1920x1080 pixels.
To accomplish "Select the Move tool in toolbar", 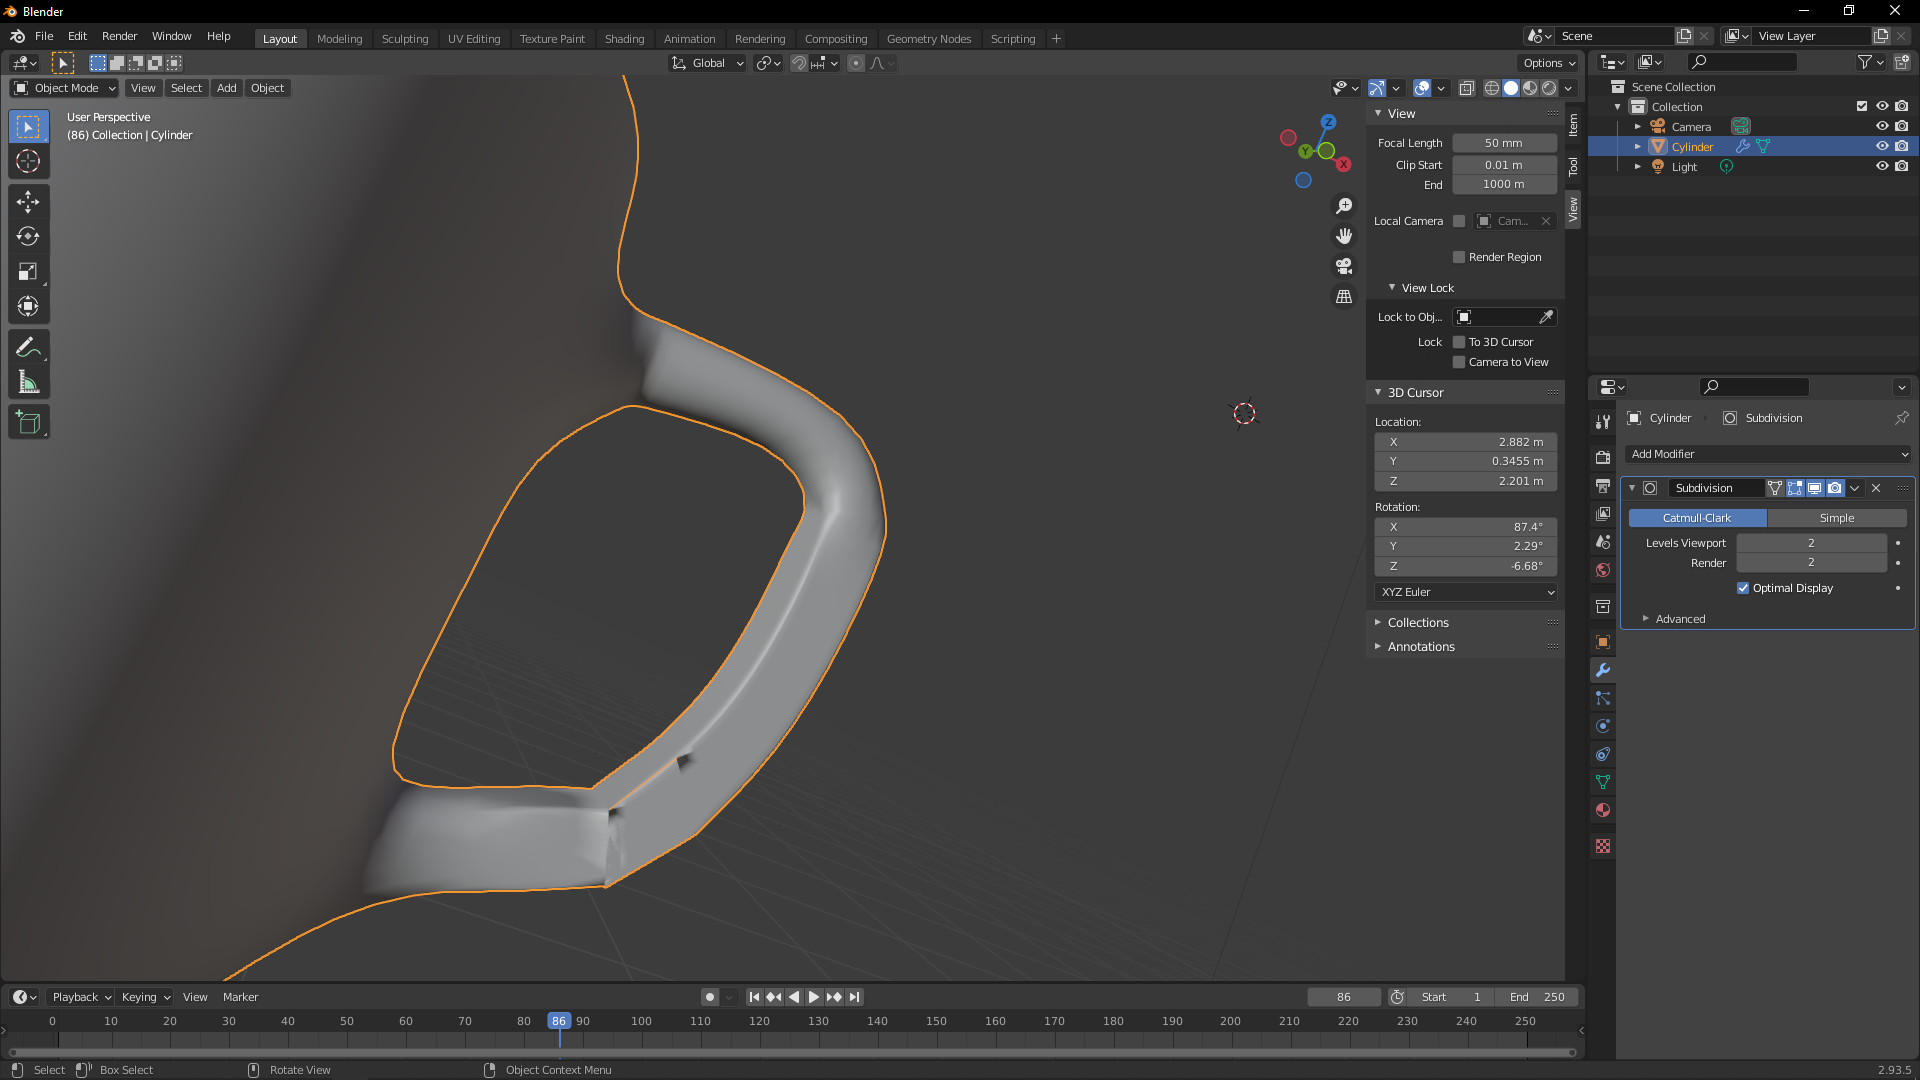I will tap(28, 202).
